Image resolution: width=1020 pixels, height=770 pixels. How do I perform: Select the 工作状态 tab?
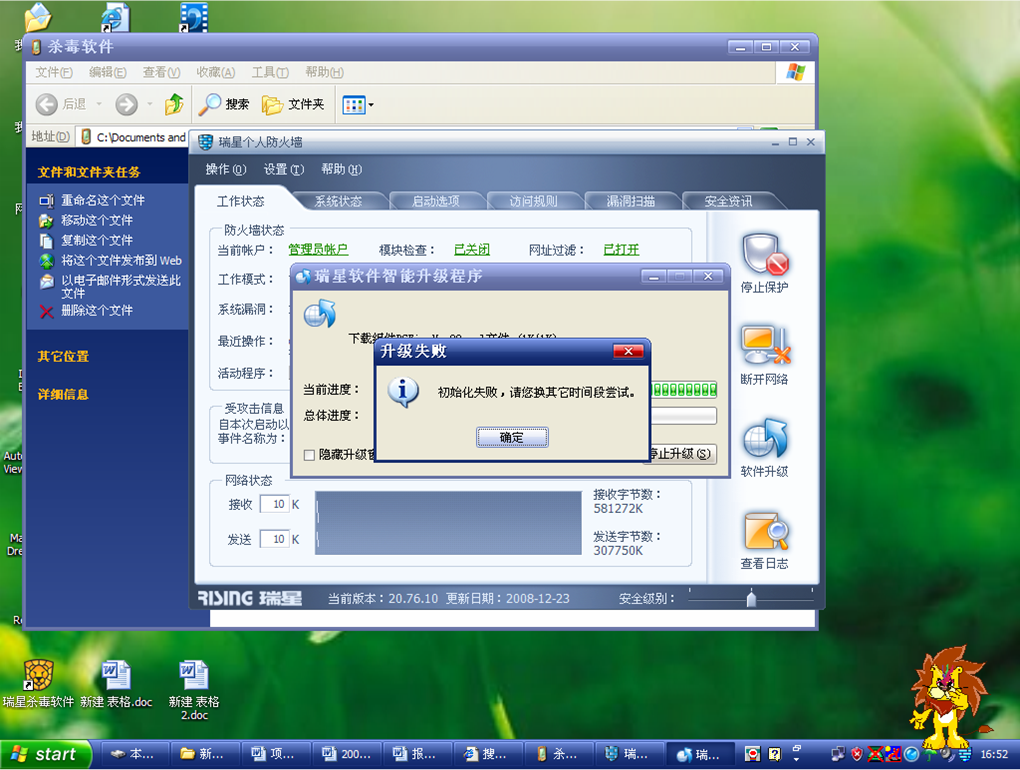[241, 201]
